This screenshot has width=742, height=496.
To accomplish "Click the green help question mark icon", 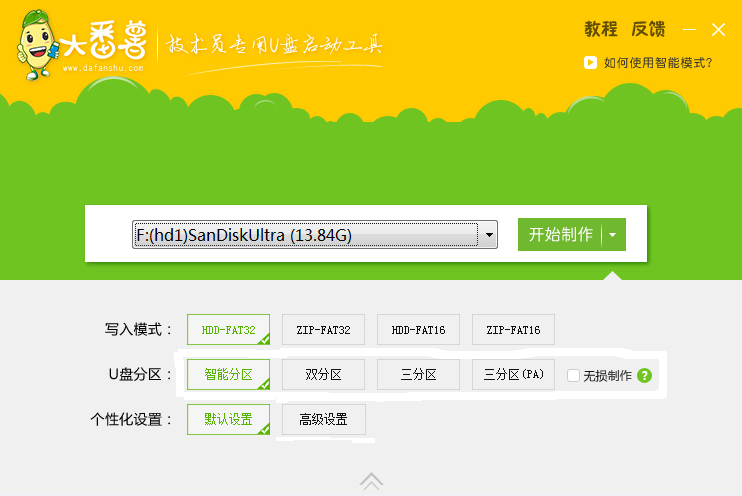I will (644, 375).
